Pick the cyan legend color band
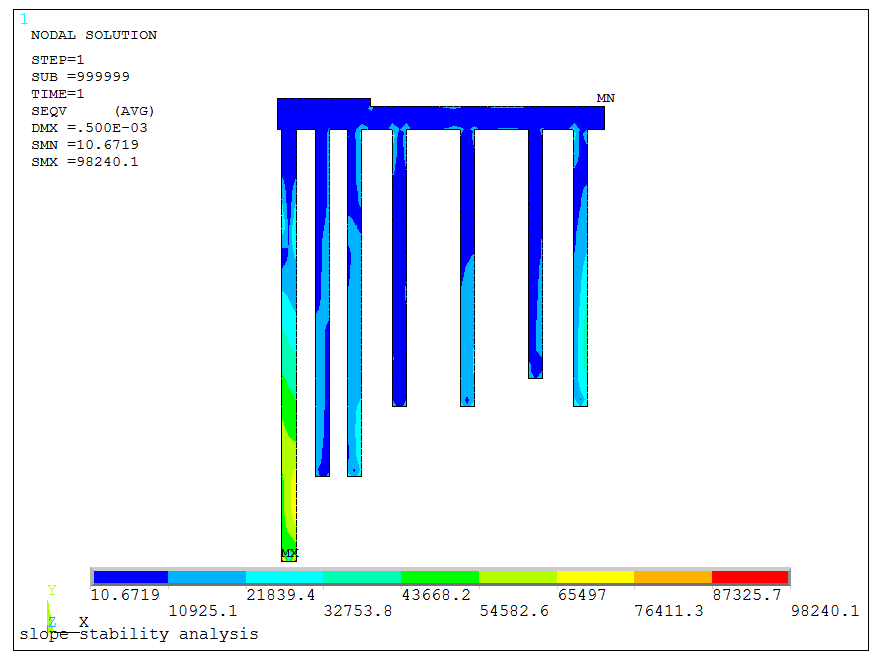Image resolution: width=877 pixels, height=656 pixels. click(x=285, y=577)
